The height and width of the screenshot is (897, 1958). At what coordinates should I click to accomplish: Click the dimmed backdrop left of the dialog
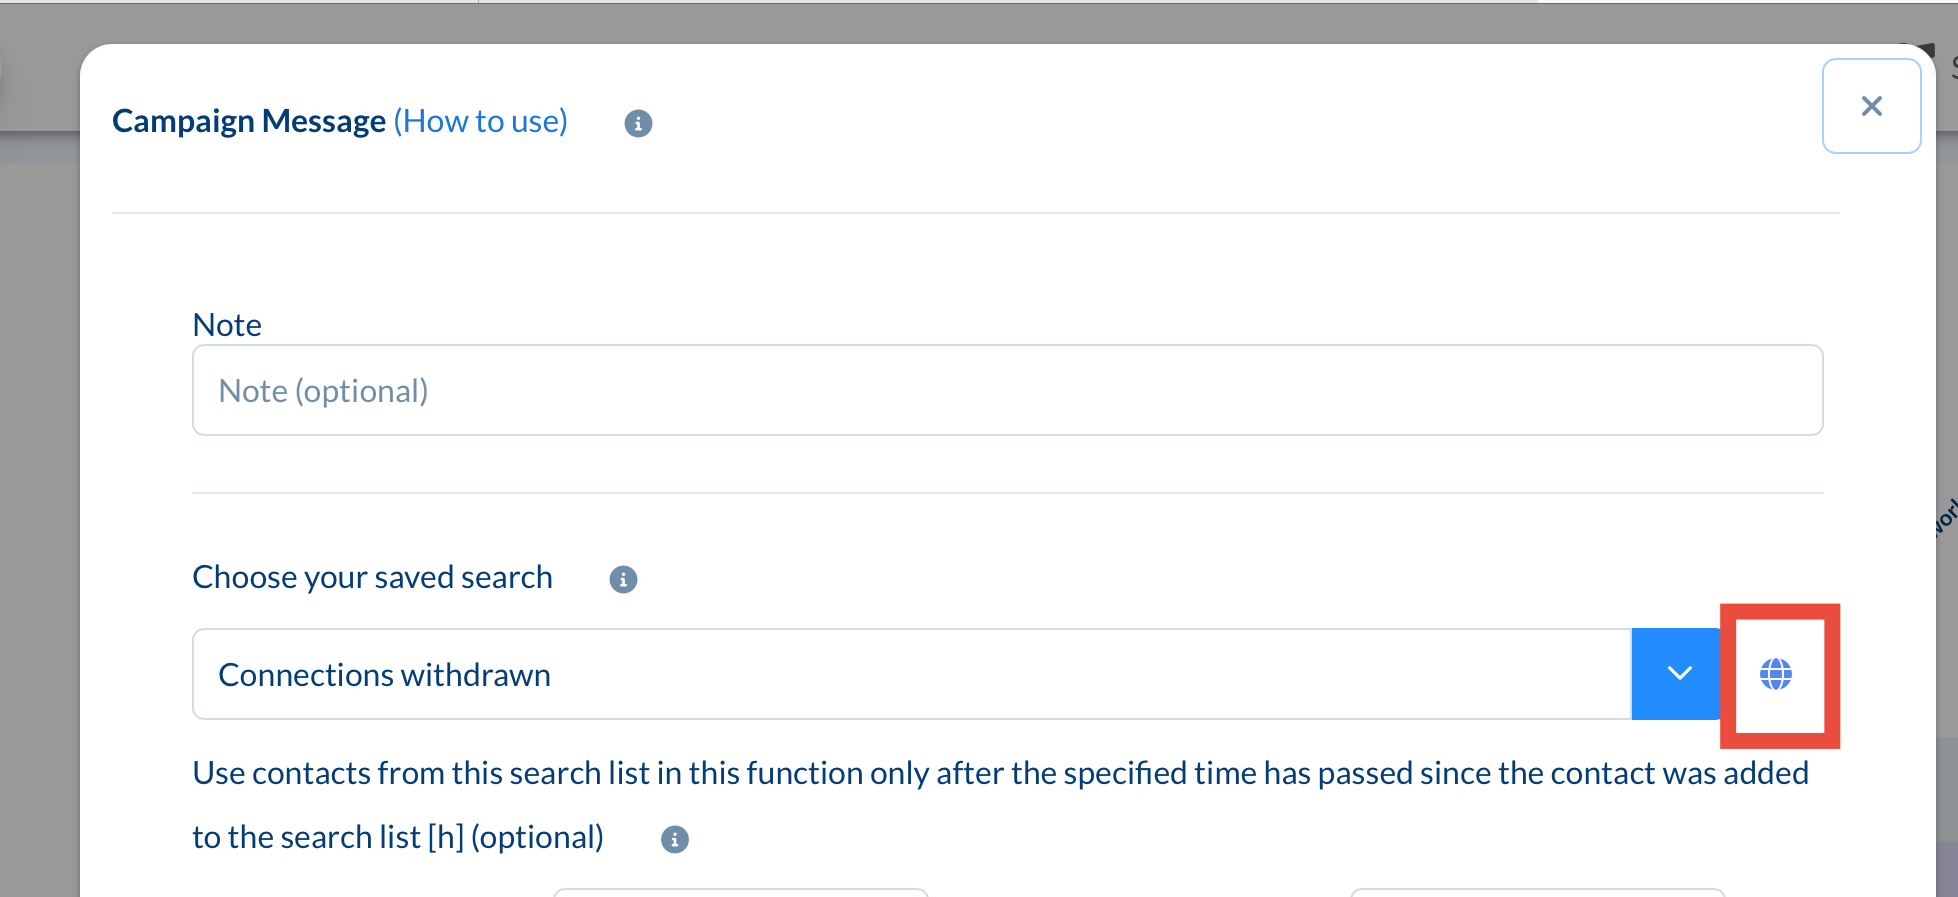38,500
